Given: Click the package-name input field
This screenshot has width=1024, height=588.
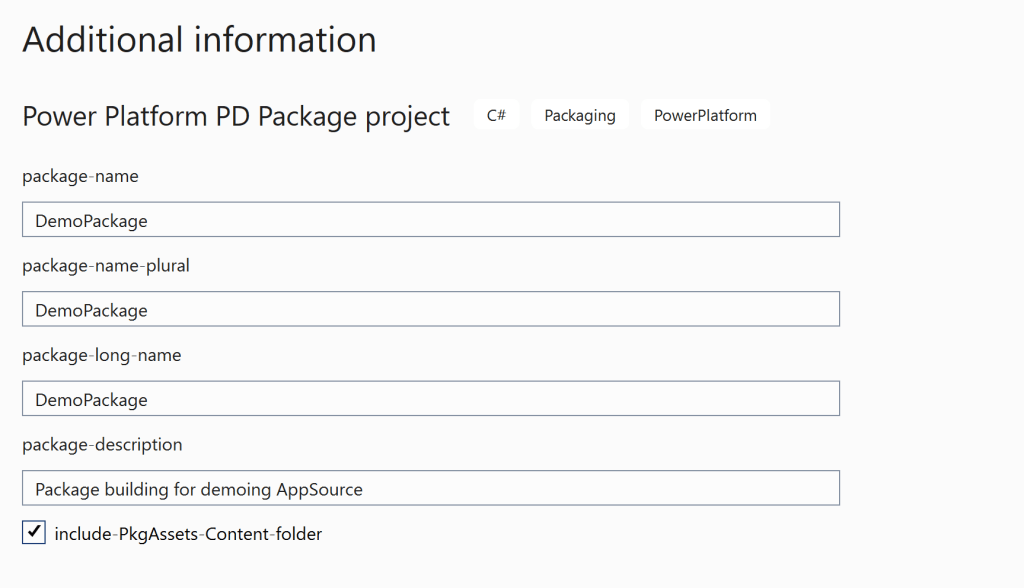Looking at the screenshot, I should [x=430, y=220].
